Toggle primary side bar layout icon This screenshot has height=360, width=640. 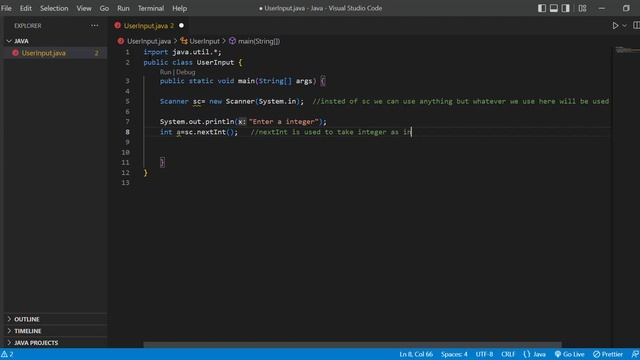coord(542,8)
